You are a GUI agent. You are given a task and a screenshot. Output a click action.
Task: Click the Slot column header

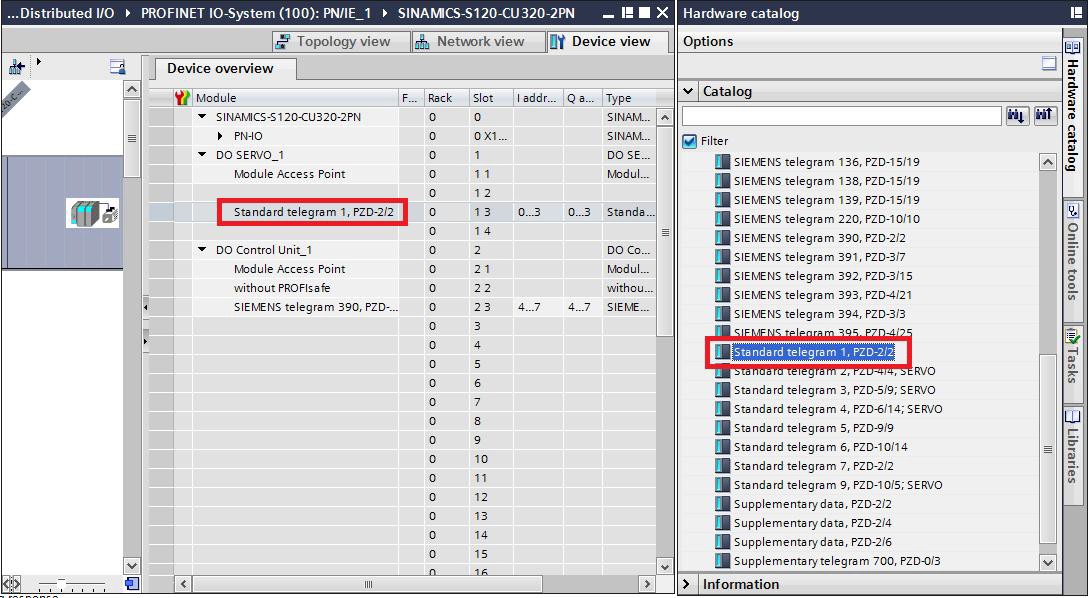tap(492, 98)
